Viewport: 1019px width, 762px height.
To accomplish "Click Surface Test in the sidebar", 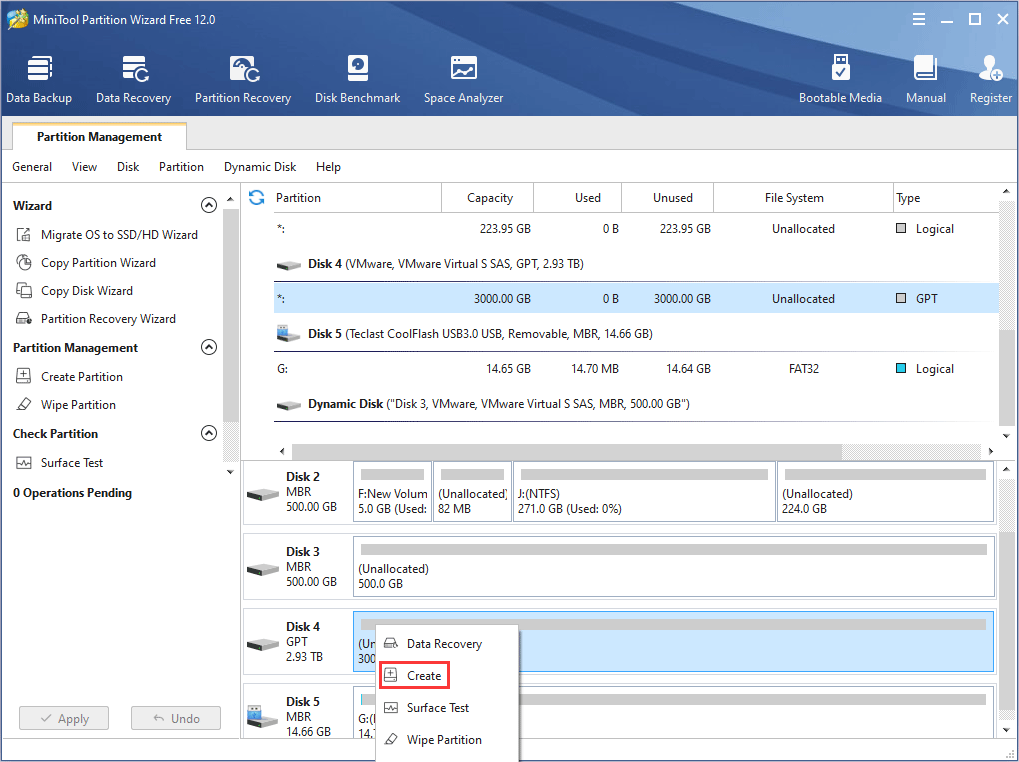I will pos(71,463).
